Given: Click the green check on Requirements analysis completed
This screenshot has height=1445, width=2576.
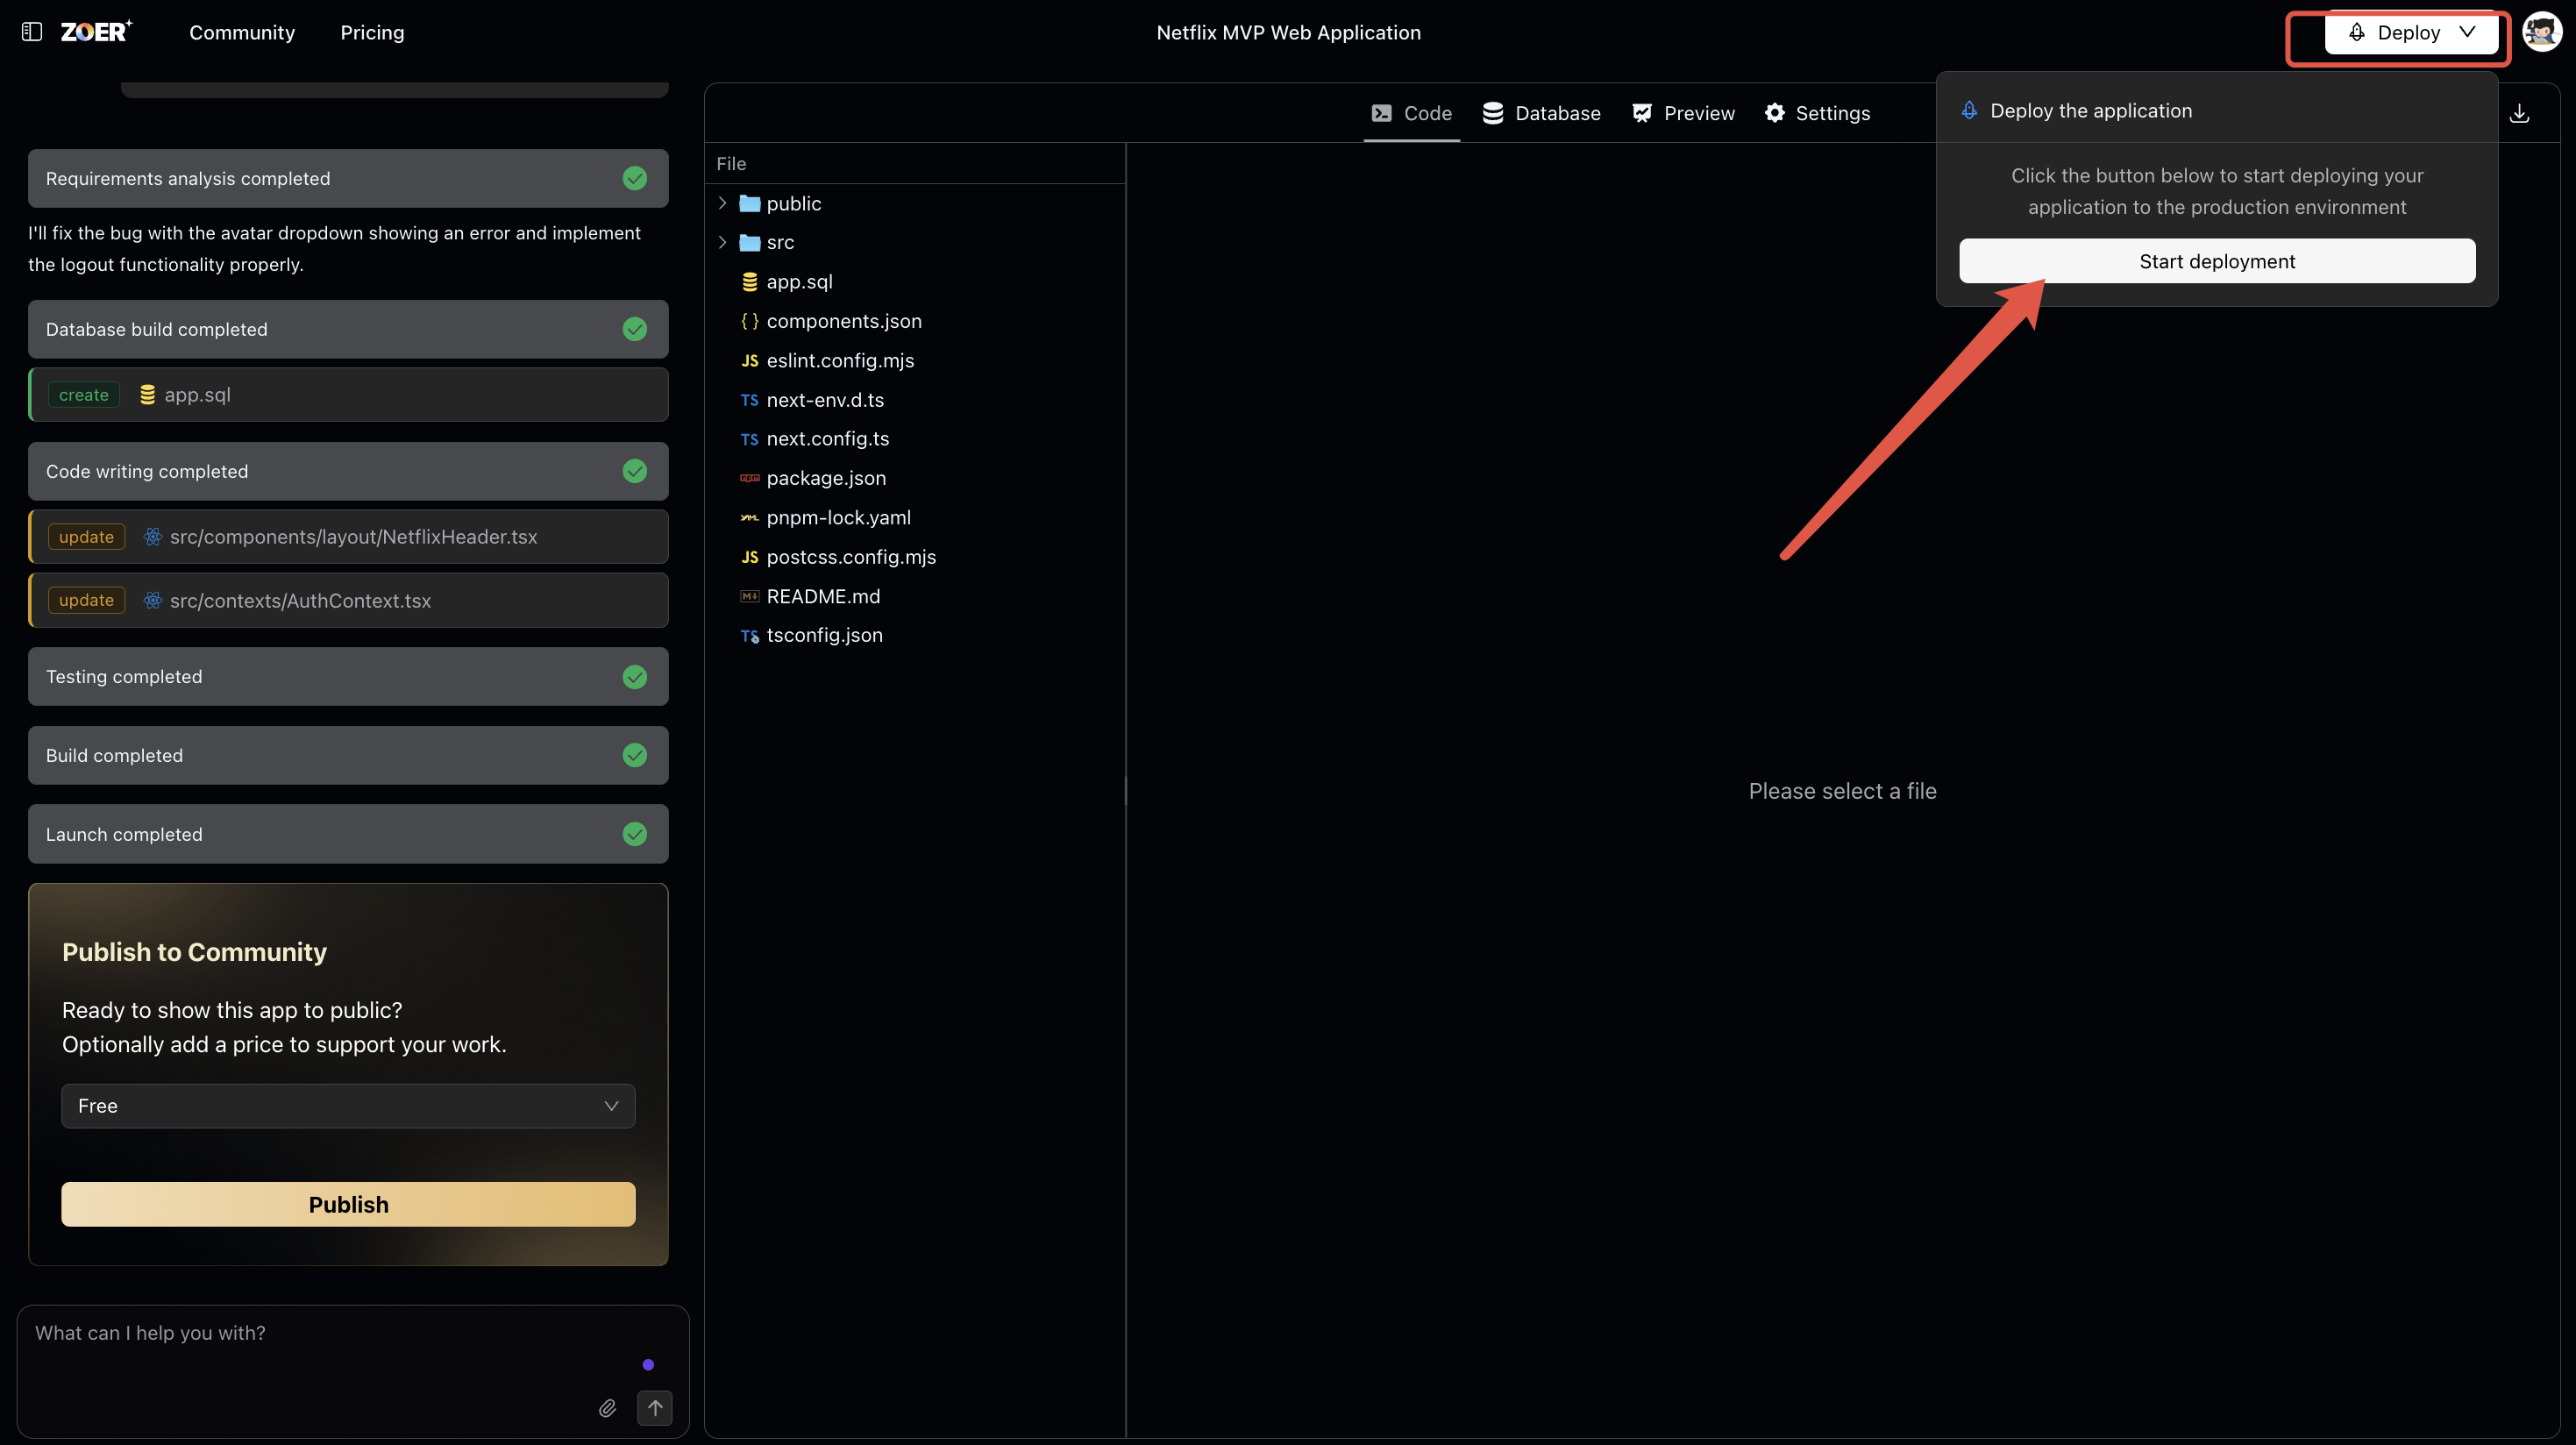Looking at the screenshot, I should tap(634, 178).
